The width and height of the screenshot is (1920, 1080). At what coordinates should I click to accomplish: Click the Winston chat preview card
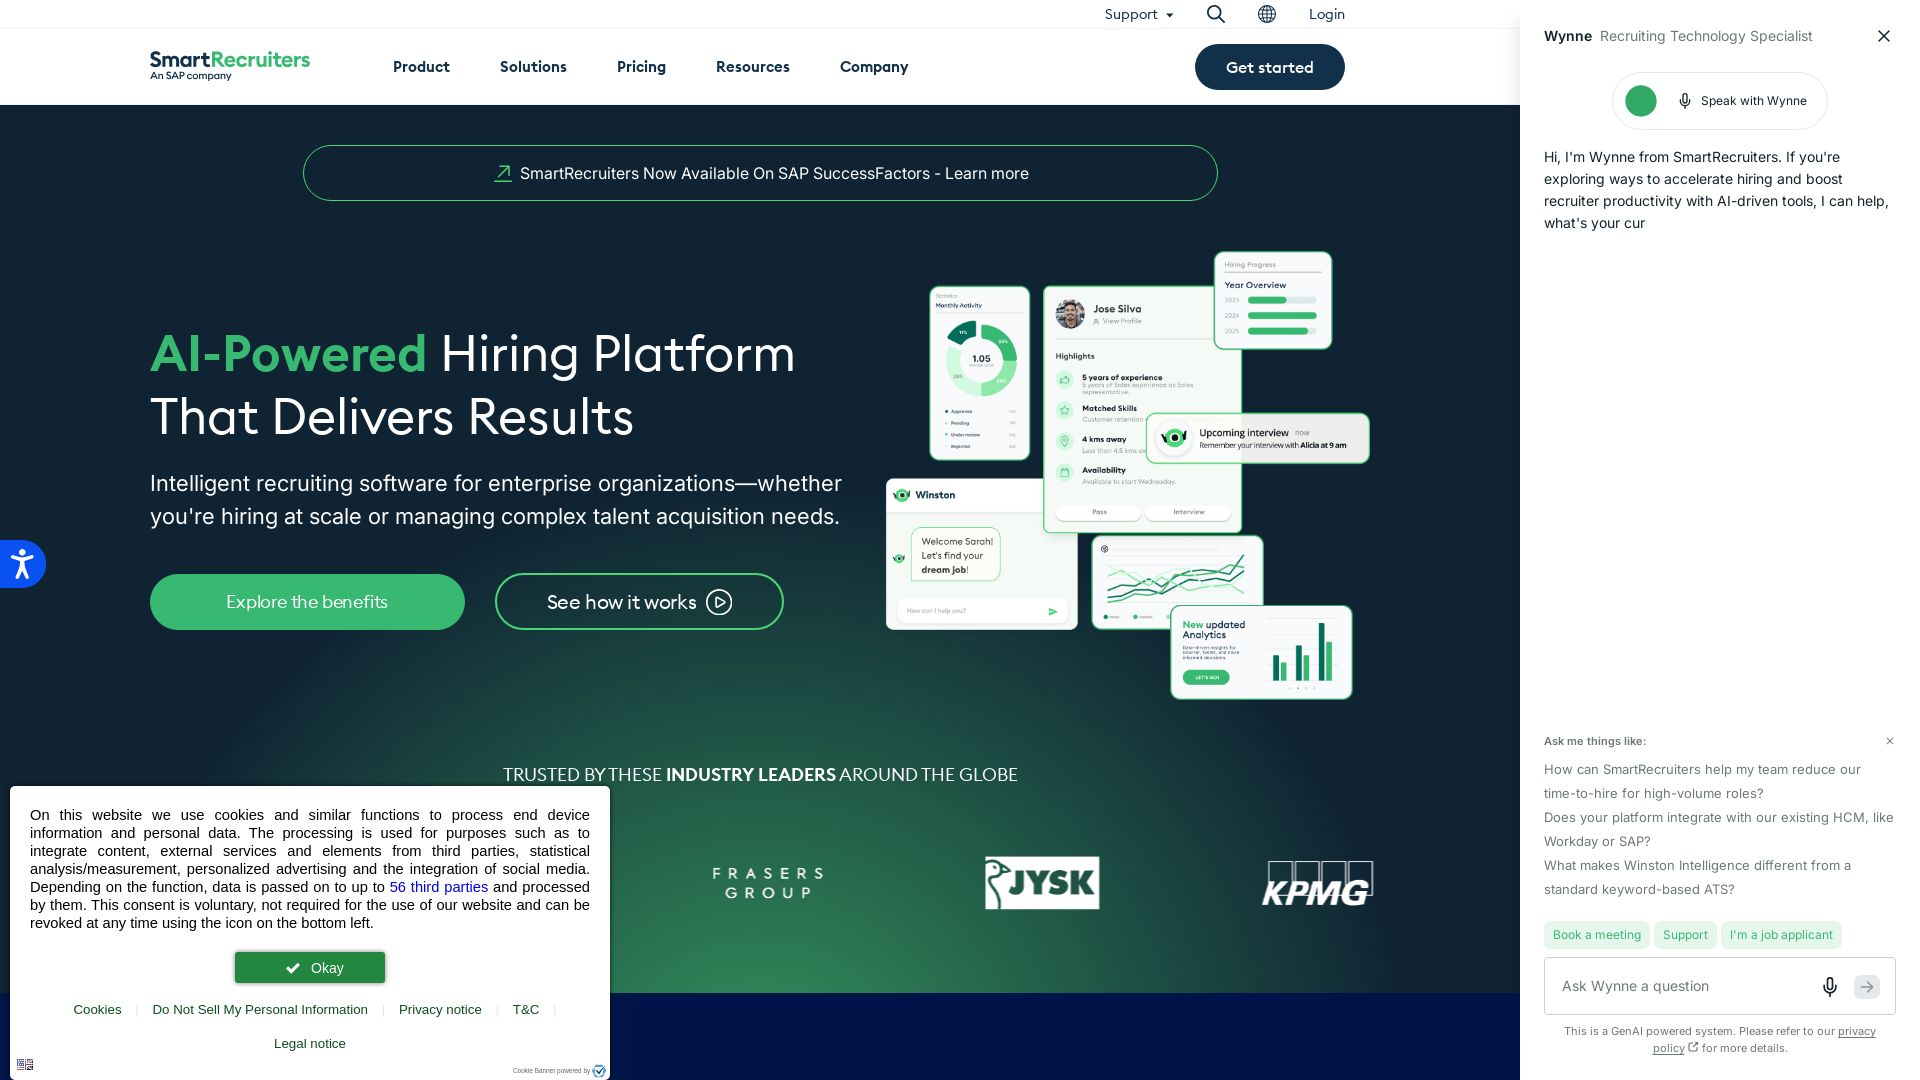(981, 554)
